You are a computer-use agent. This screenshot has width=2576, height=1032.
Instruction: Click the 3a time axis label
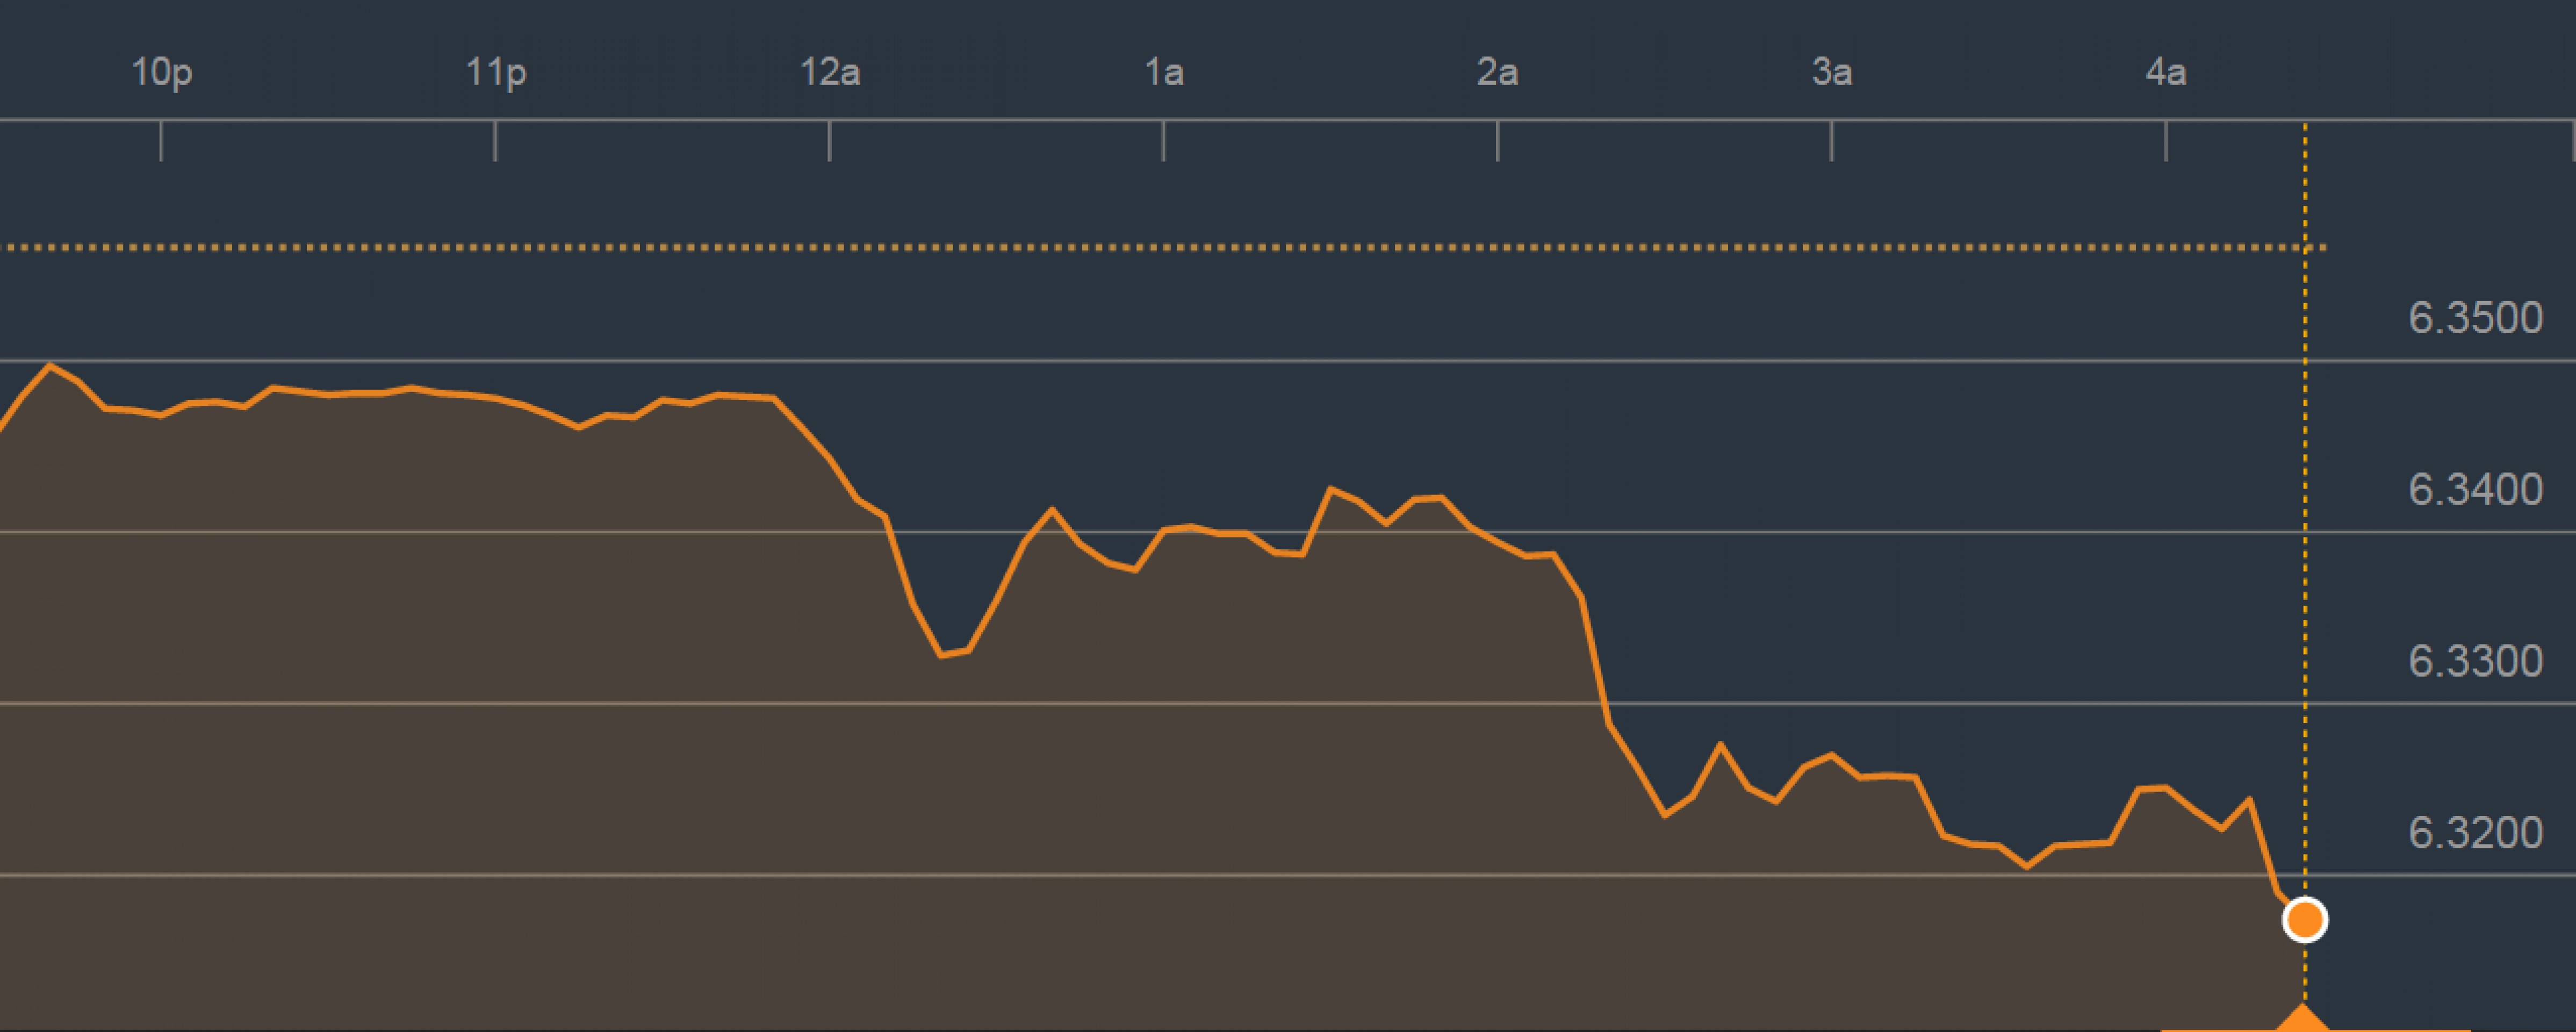[x=1831, y=72]
